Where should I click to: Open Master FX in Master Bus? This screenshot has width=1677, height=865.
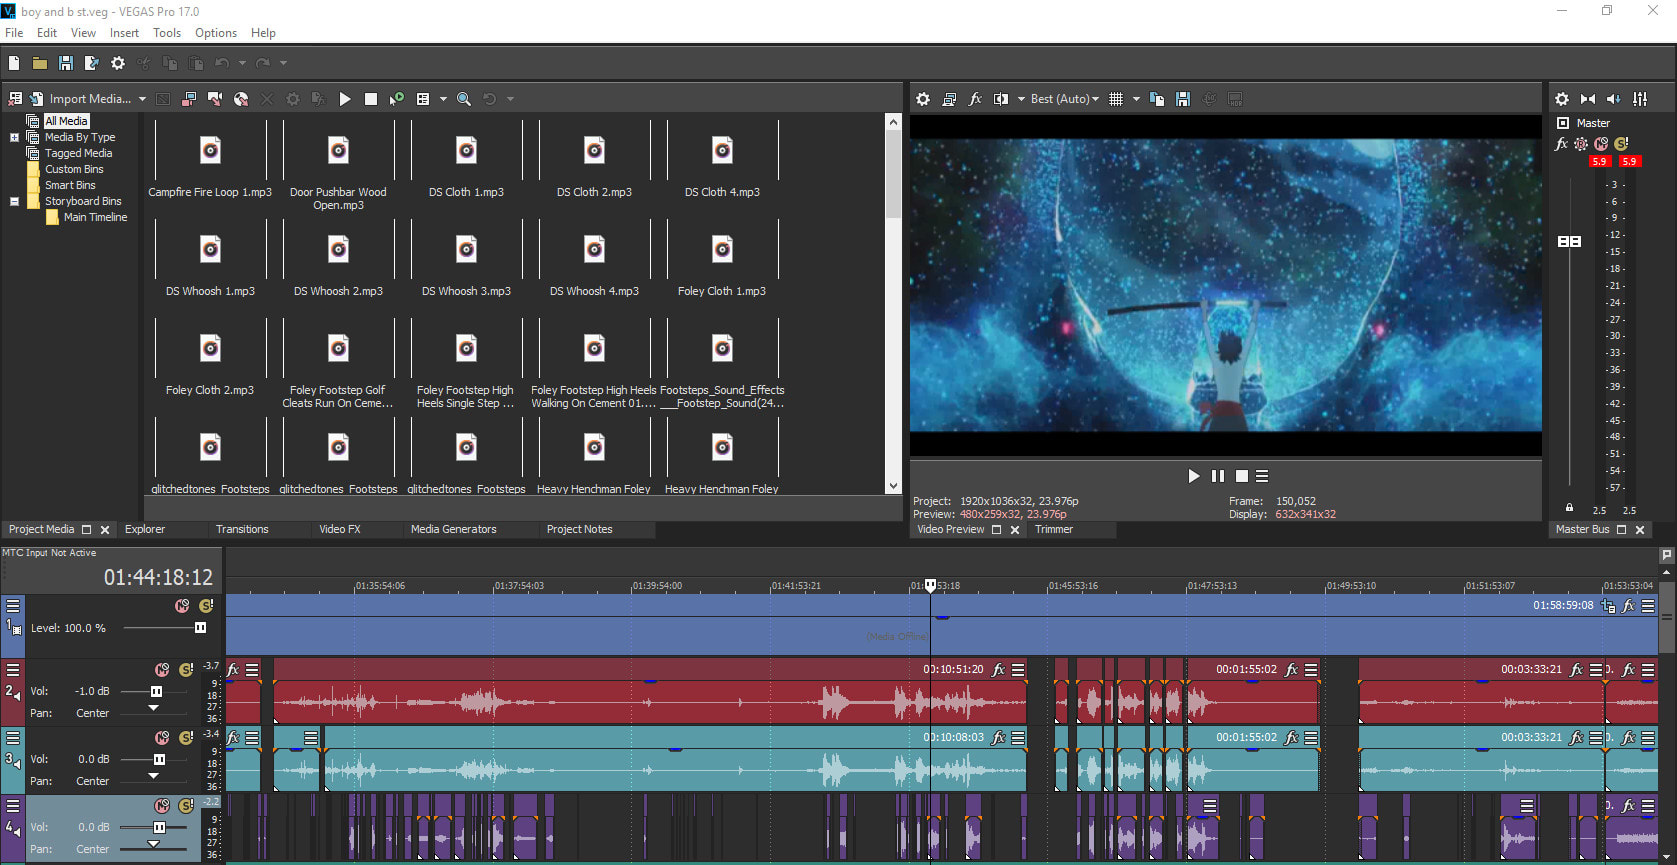1562,144
